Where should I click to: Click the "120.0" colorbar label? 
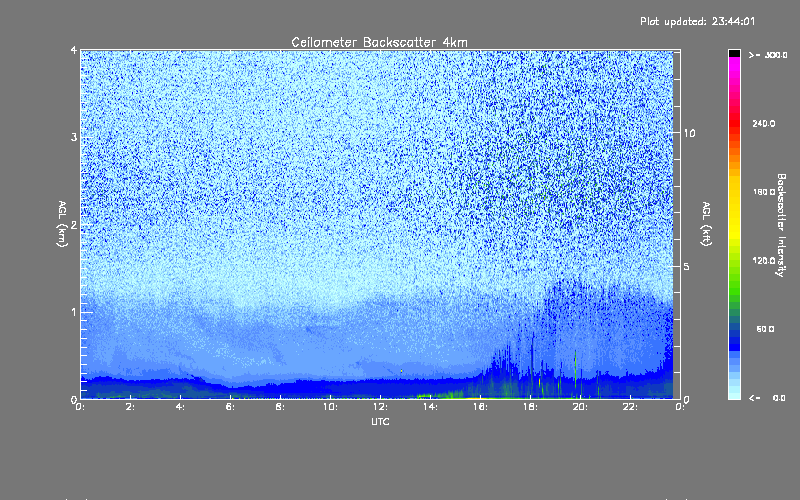pyautogui.click(x=764, y=261)
